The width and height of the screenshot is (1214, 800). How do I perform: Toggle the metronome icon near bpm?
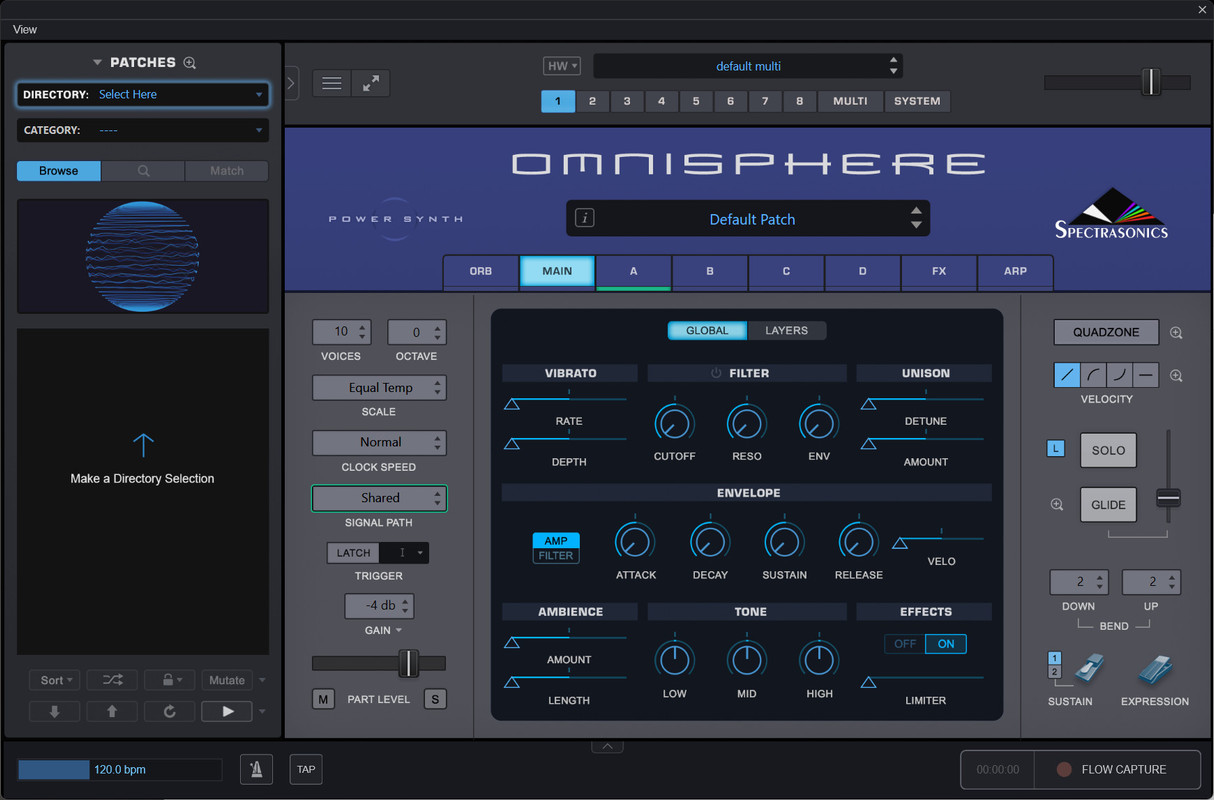256,769
